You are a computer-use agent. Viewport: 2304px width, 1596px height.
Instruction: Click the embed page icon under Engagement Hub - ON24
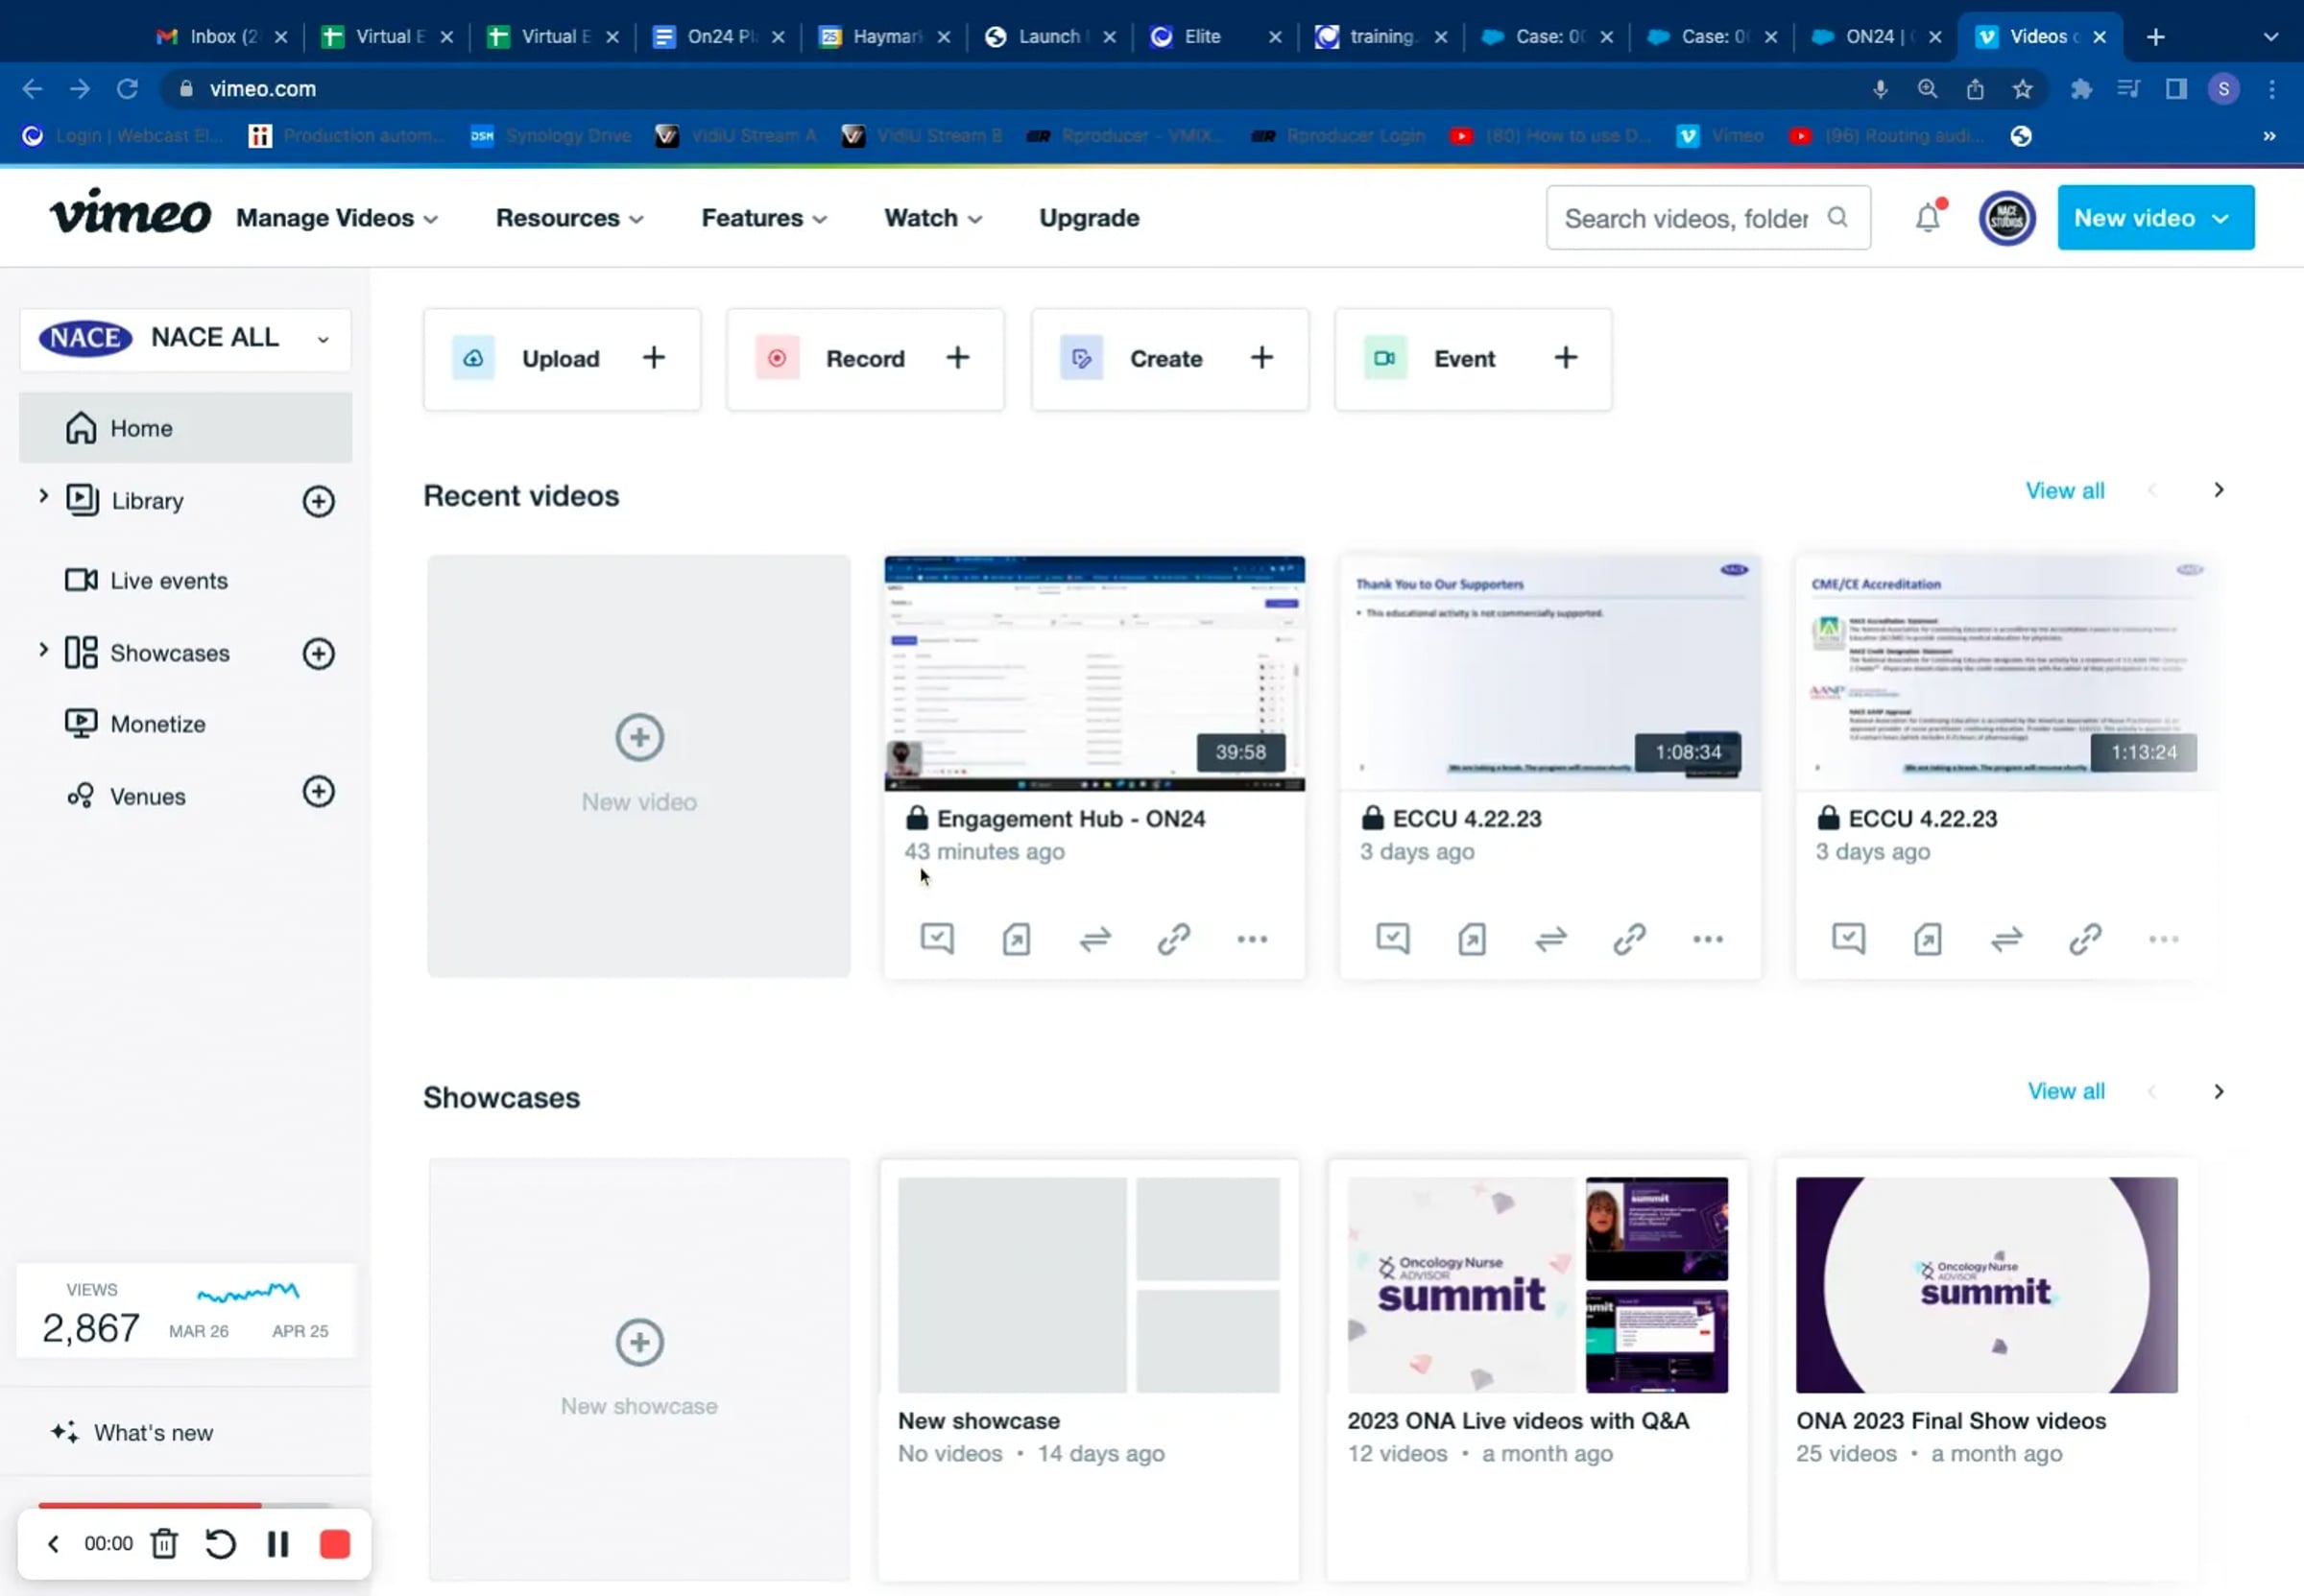[x=1016, y=938]
